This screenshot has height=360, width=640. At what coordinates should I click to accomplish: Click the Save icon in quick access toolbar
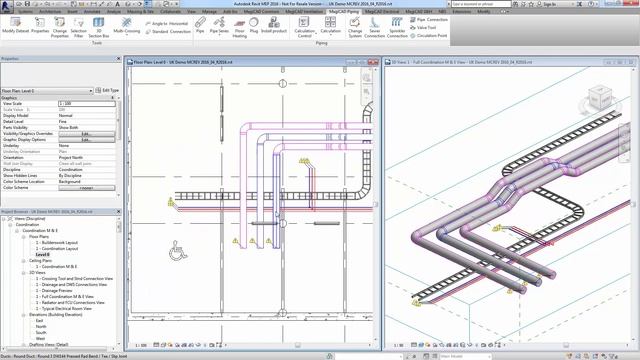click(27, 4)
